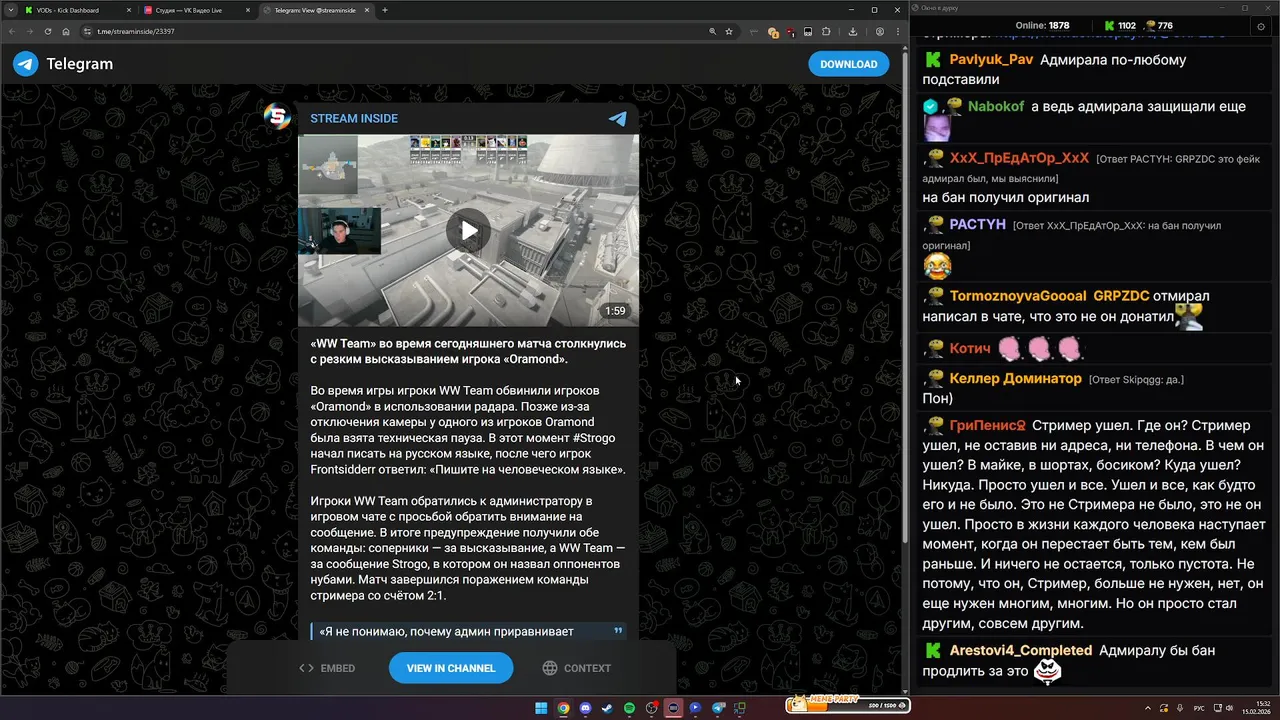
Task: Open the Chrome three-dot menu
Action: (897, 31)
